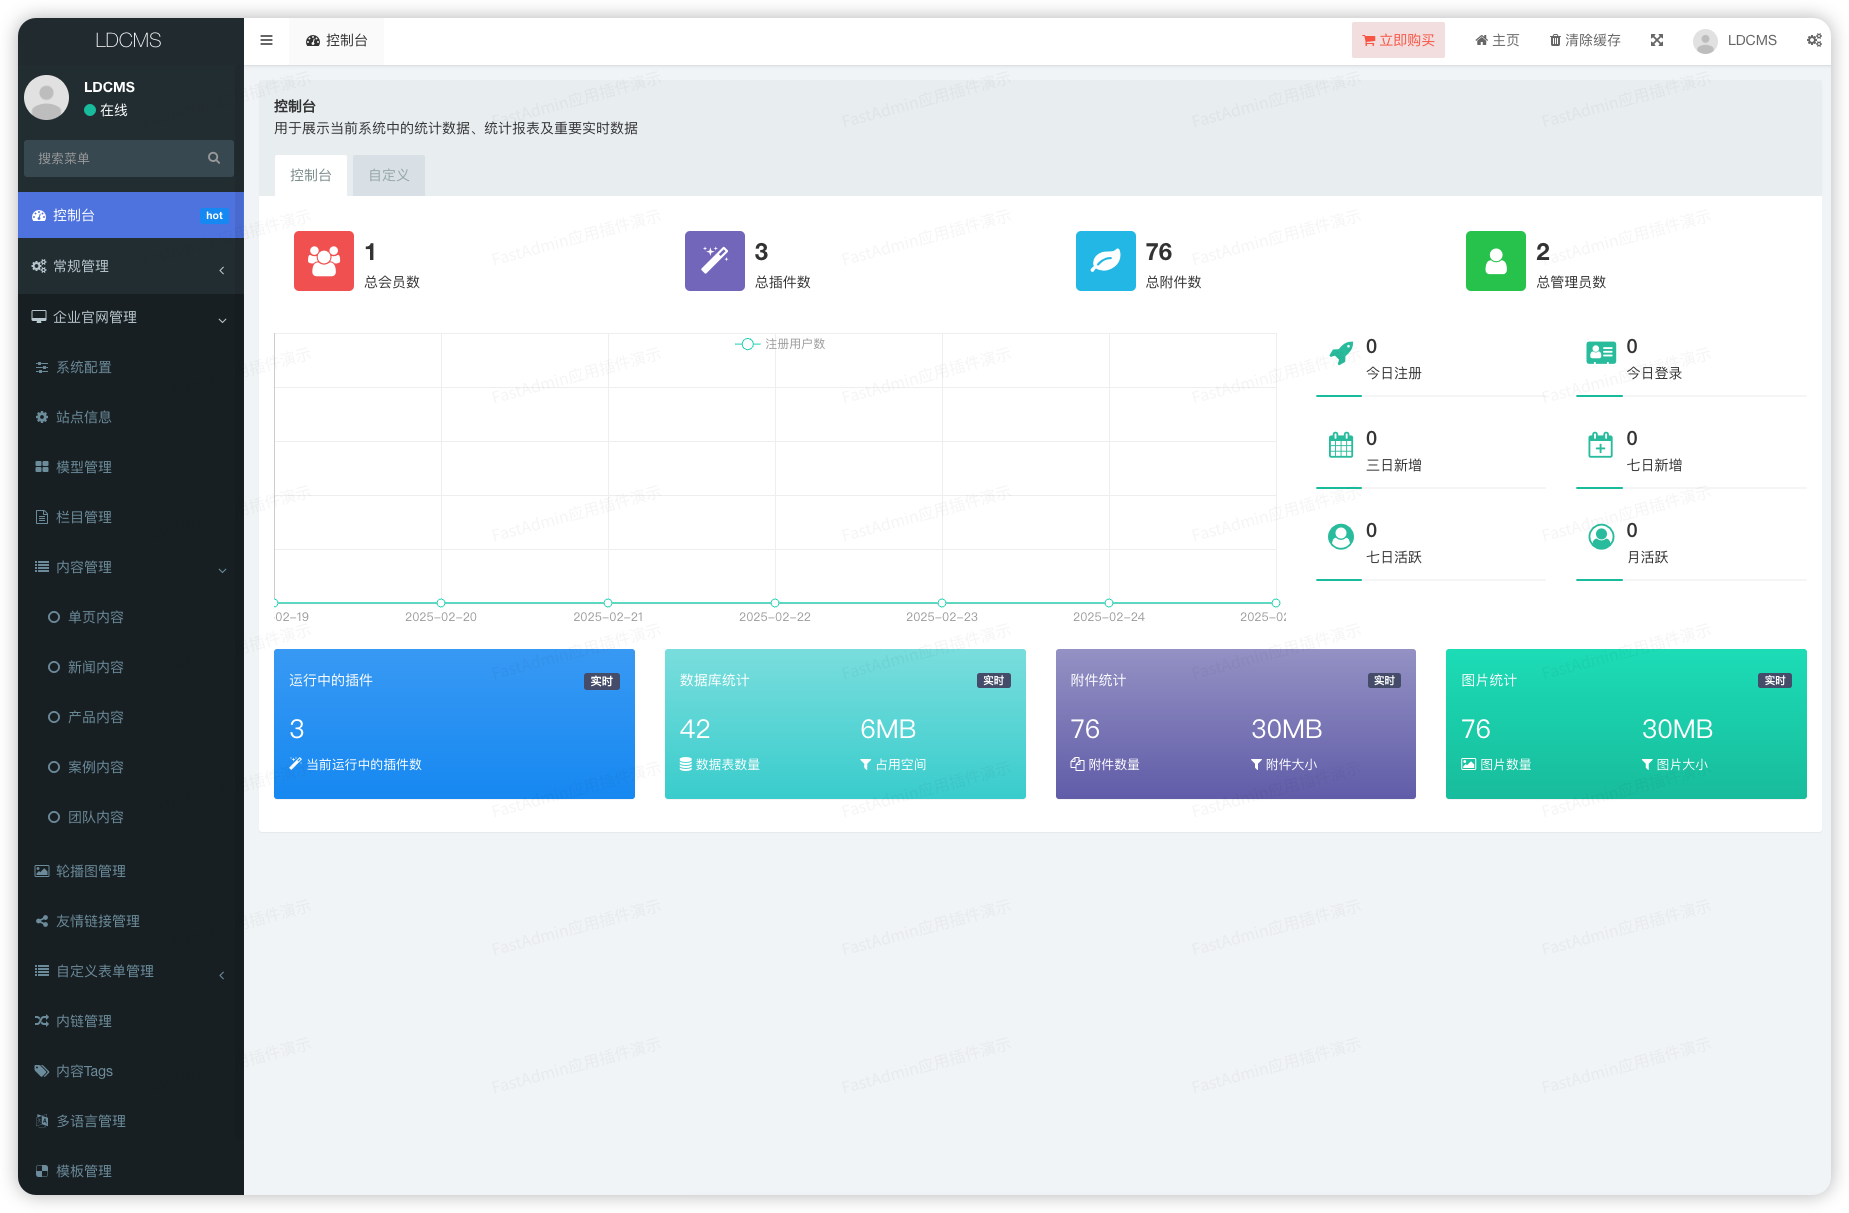This screenshot has height=1213, width=1849.
Task: Toggle the 注册用户数 chart legend series
Action: tap(780, 344)
